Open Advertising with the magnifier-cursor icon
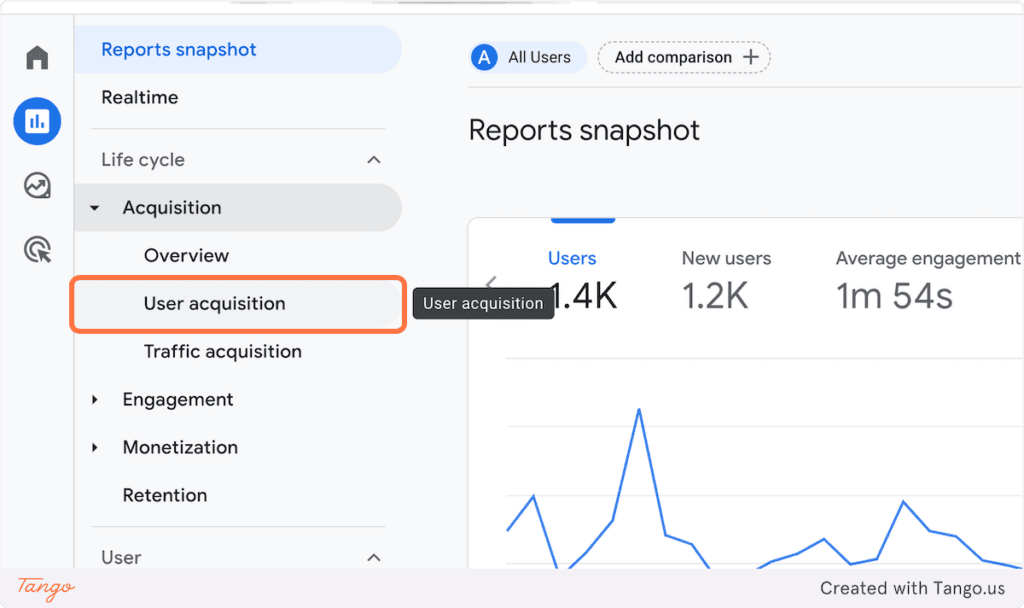1024x608 pixels. 37,249
